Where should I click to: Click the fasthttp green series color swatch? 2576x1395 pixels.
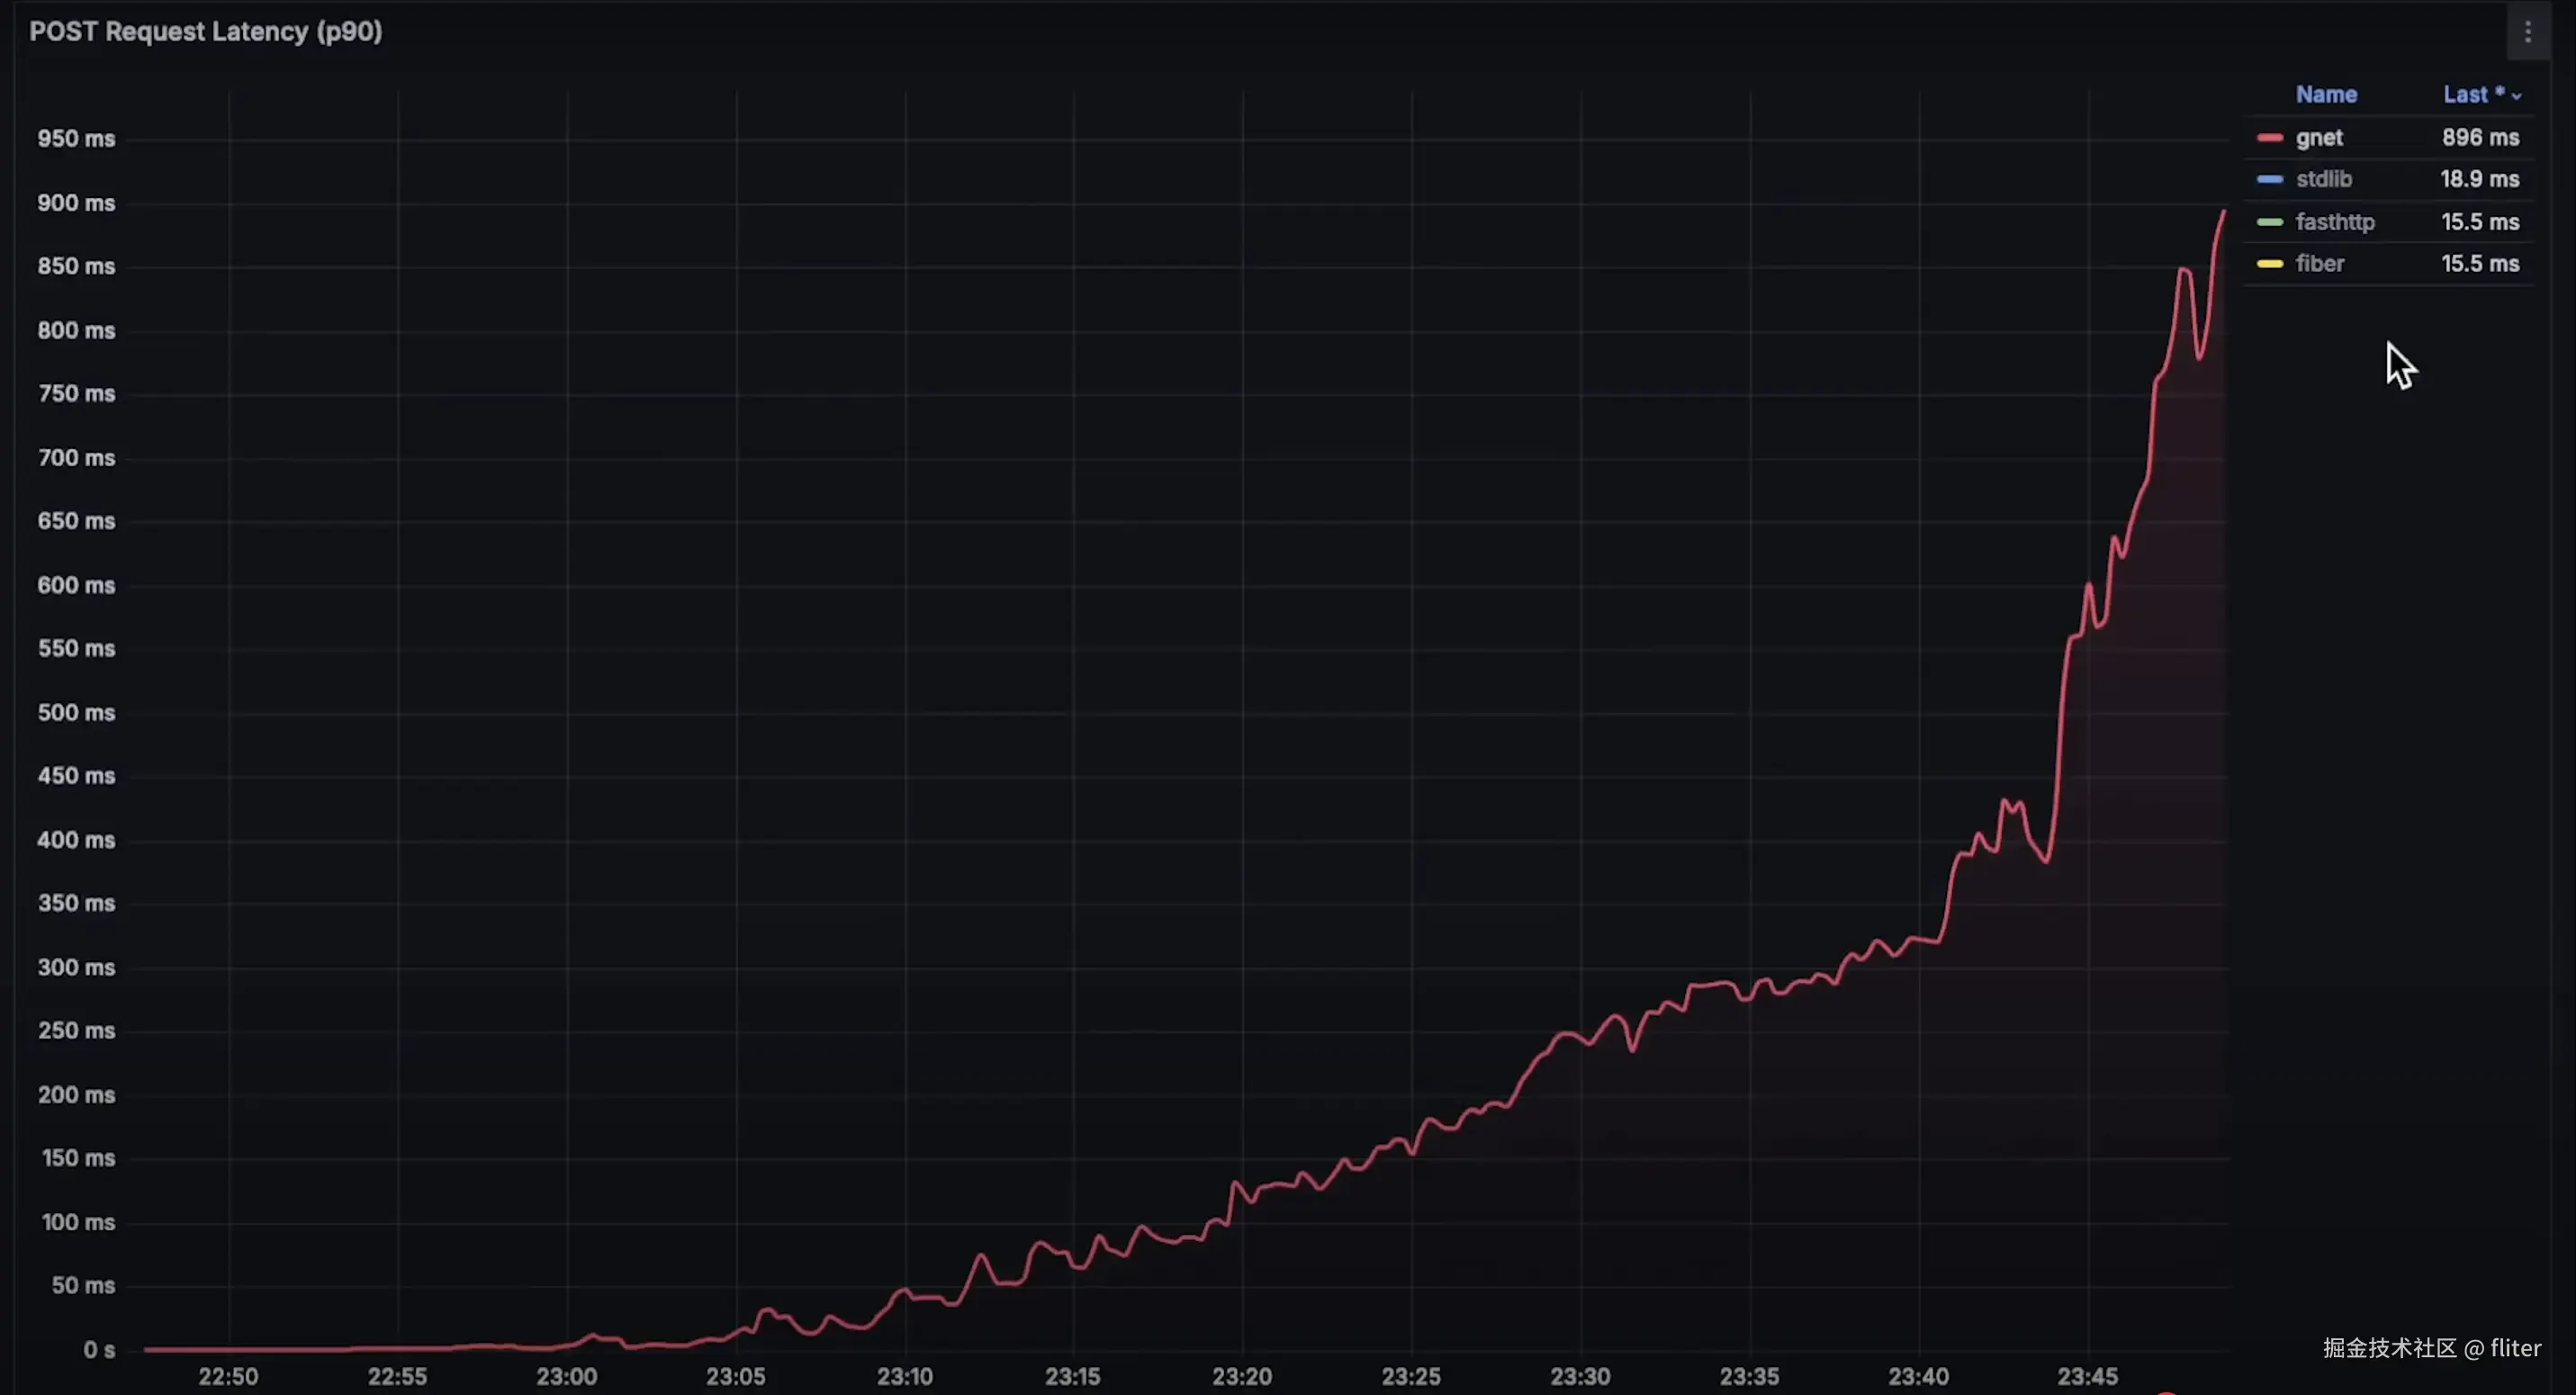coord(2269,222)
